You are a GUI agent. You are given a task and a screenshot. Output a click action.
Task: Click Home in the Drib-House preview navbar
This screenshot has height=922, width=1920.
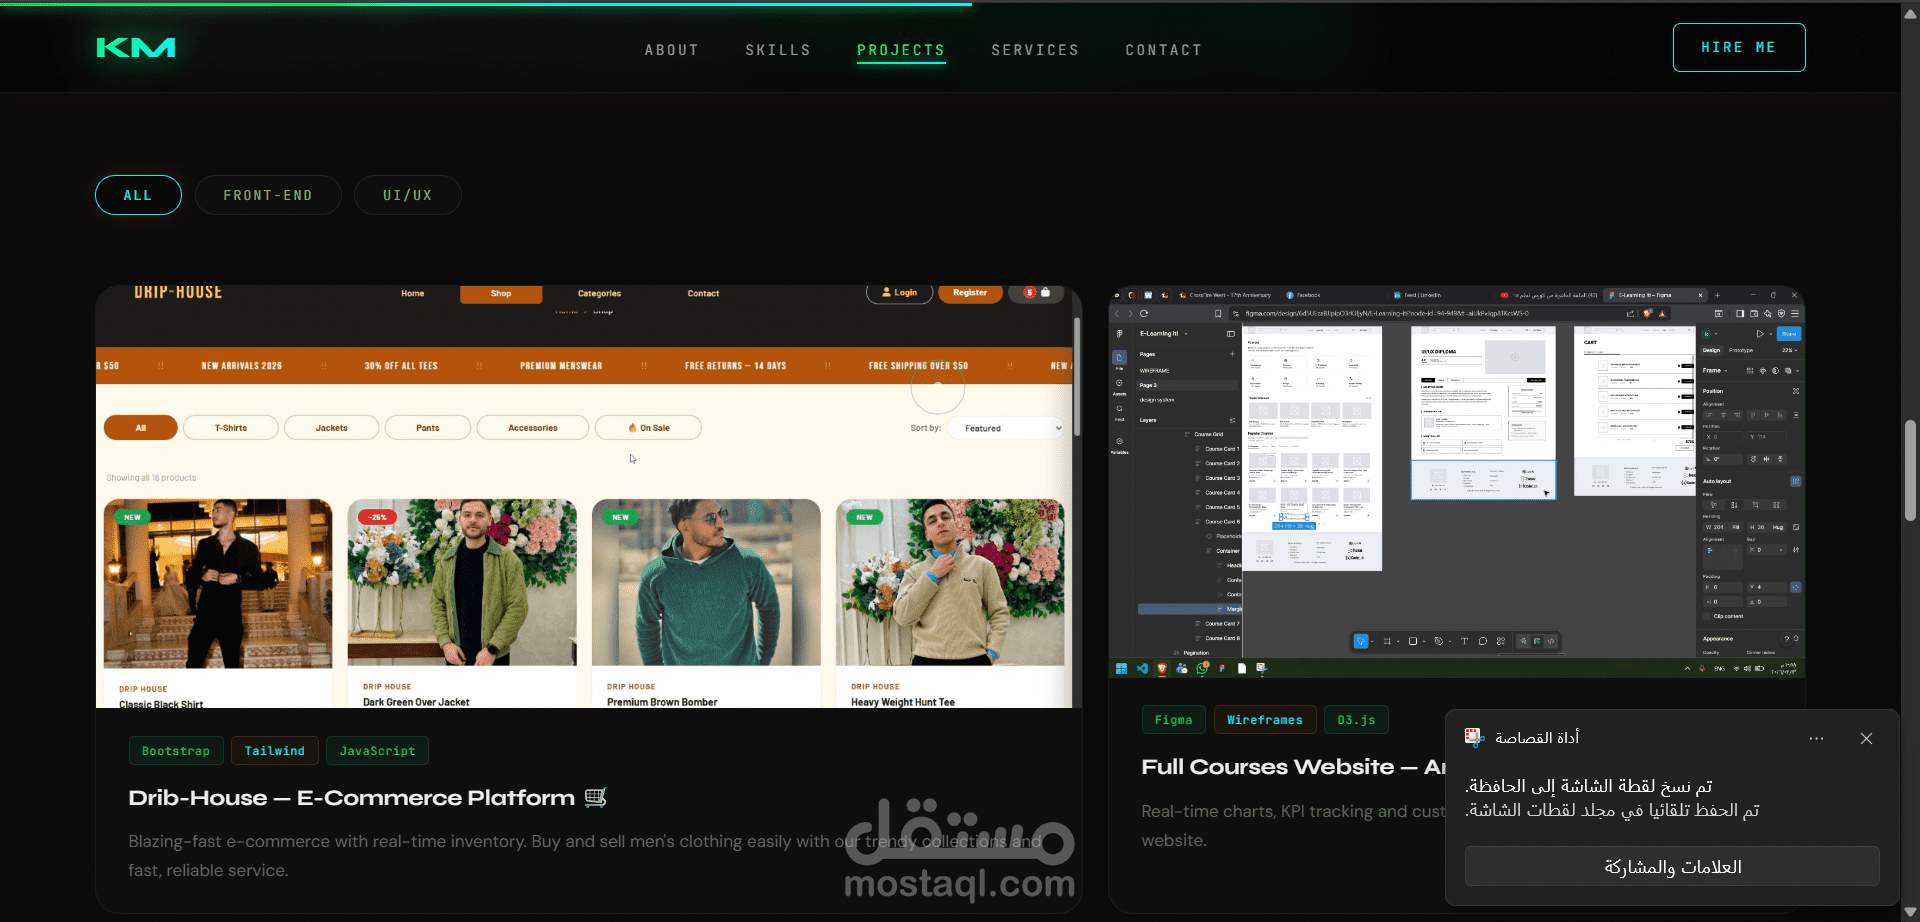point(413,294)
